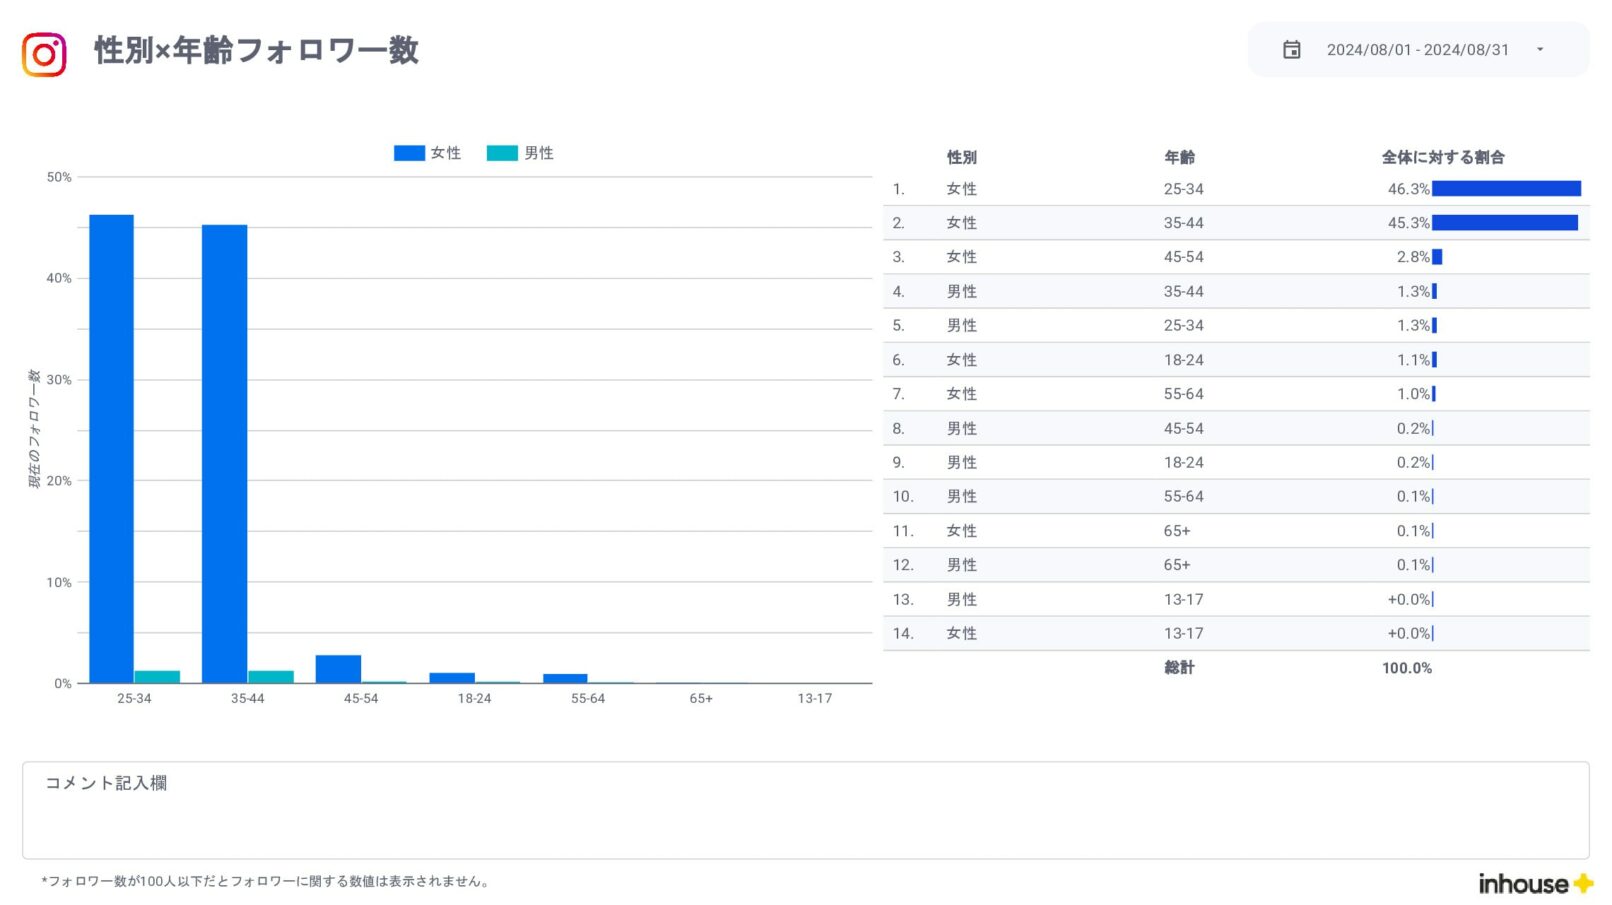Click the calendar icon in date picker

click(x=1291, y=50)
